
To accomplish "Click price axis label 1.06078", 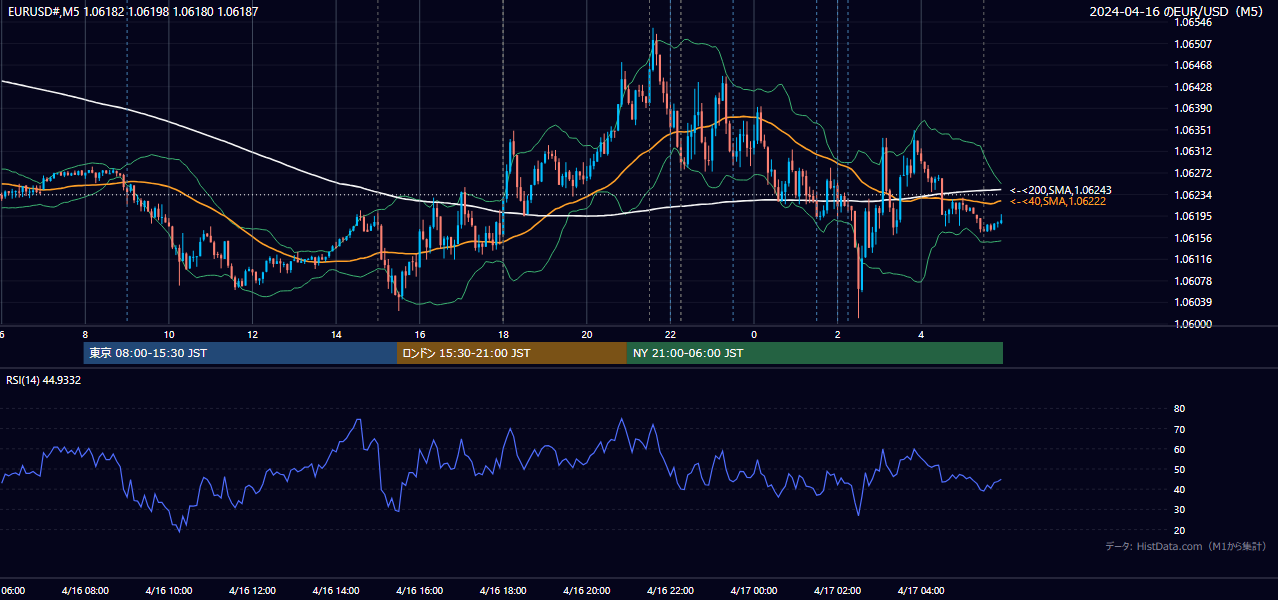I will pos(1194,281).
